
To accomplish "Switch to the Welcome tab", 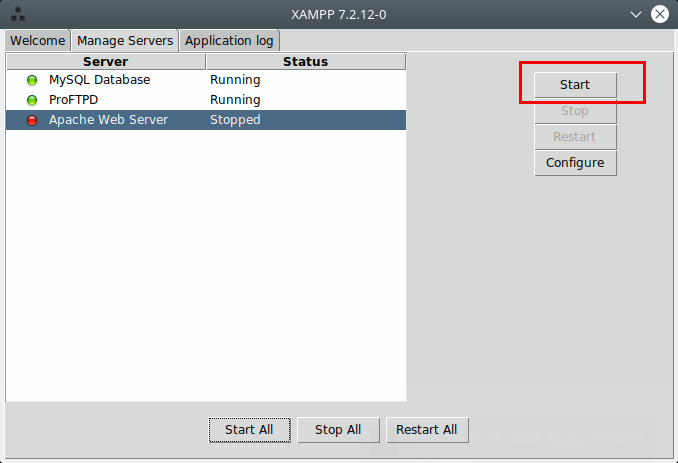I will (x=38, y=41).
